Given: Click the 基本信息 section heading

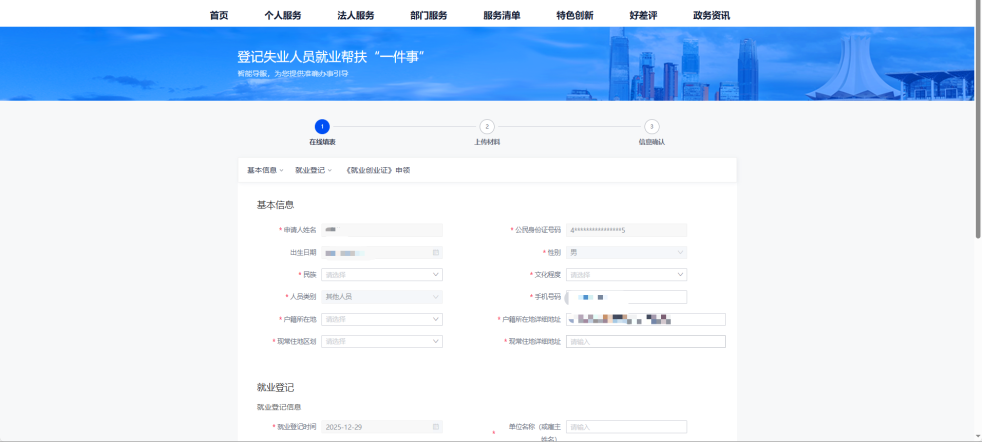Looking at the screenshot, I should [x=276, y=205].
